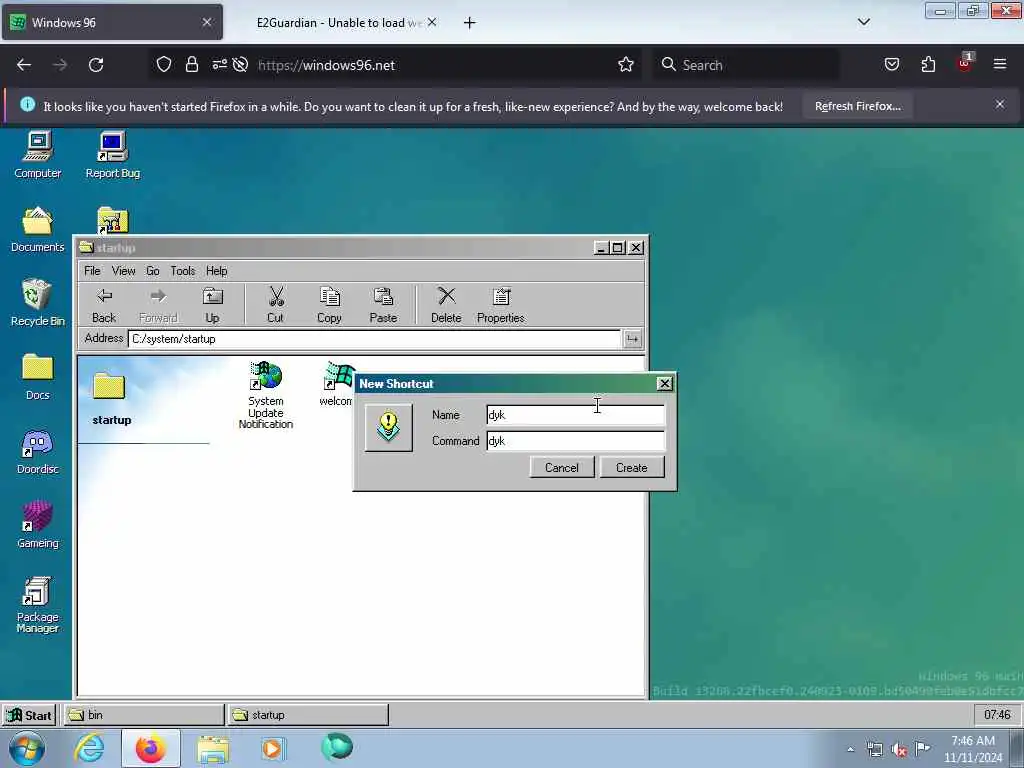Switch to the Windows 96 browser tab
The width and height of the screenshot is (1024, 768).
pos(112,22)
